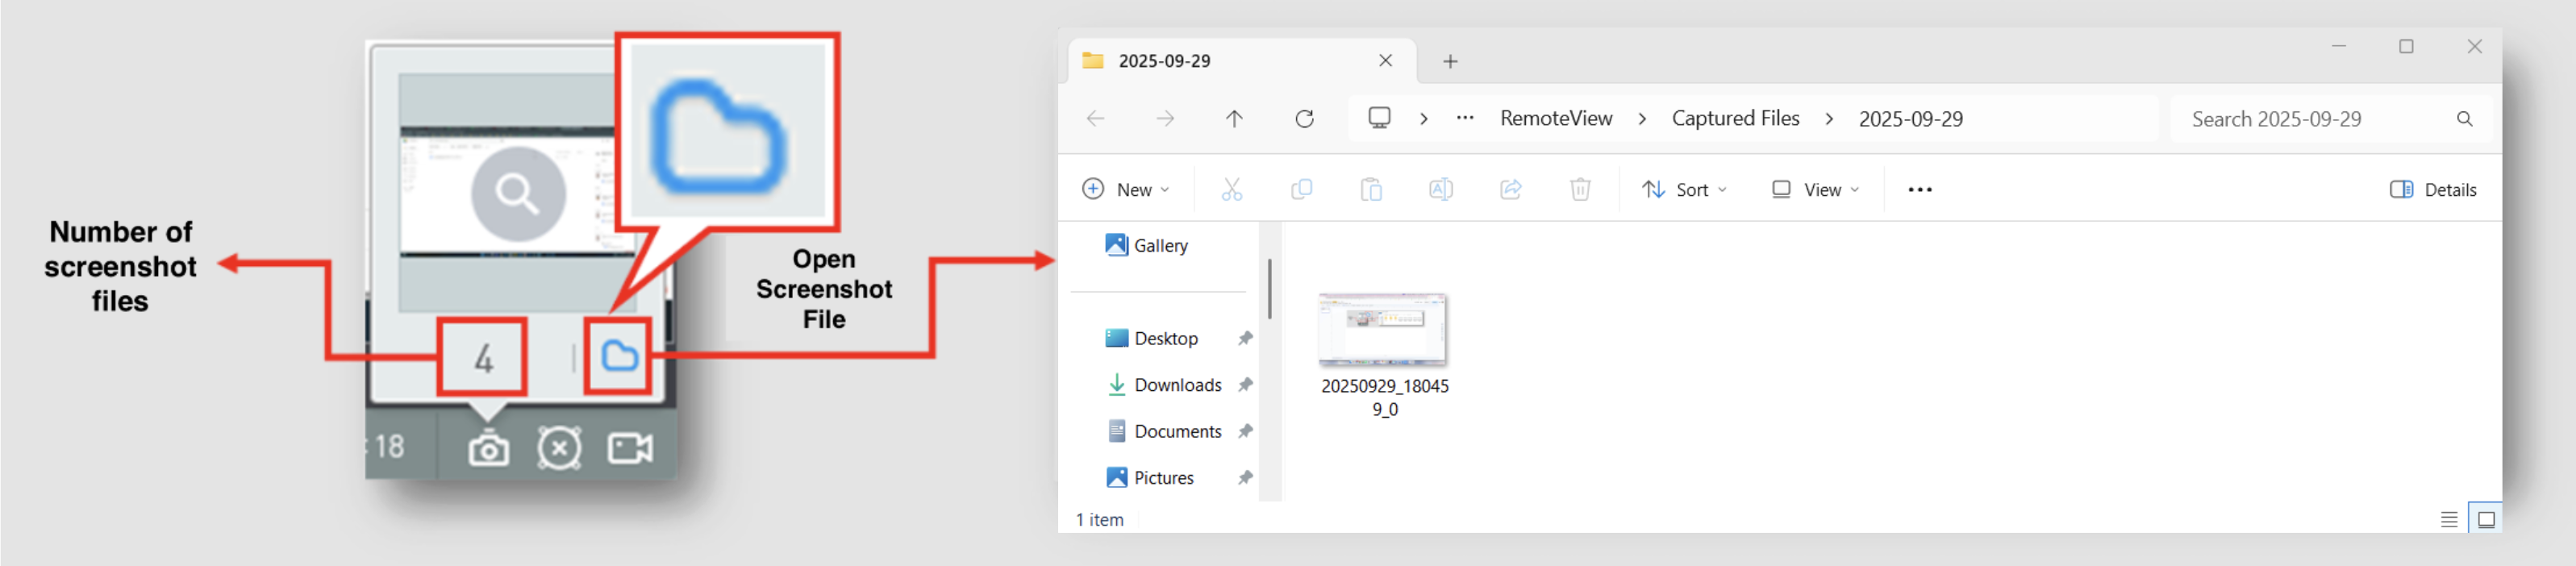Click the Refresh icon in File Explorer
The height and width of the screenshot is (566, 2576).
coord(1304,119)
